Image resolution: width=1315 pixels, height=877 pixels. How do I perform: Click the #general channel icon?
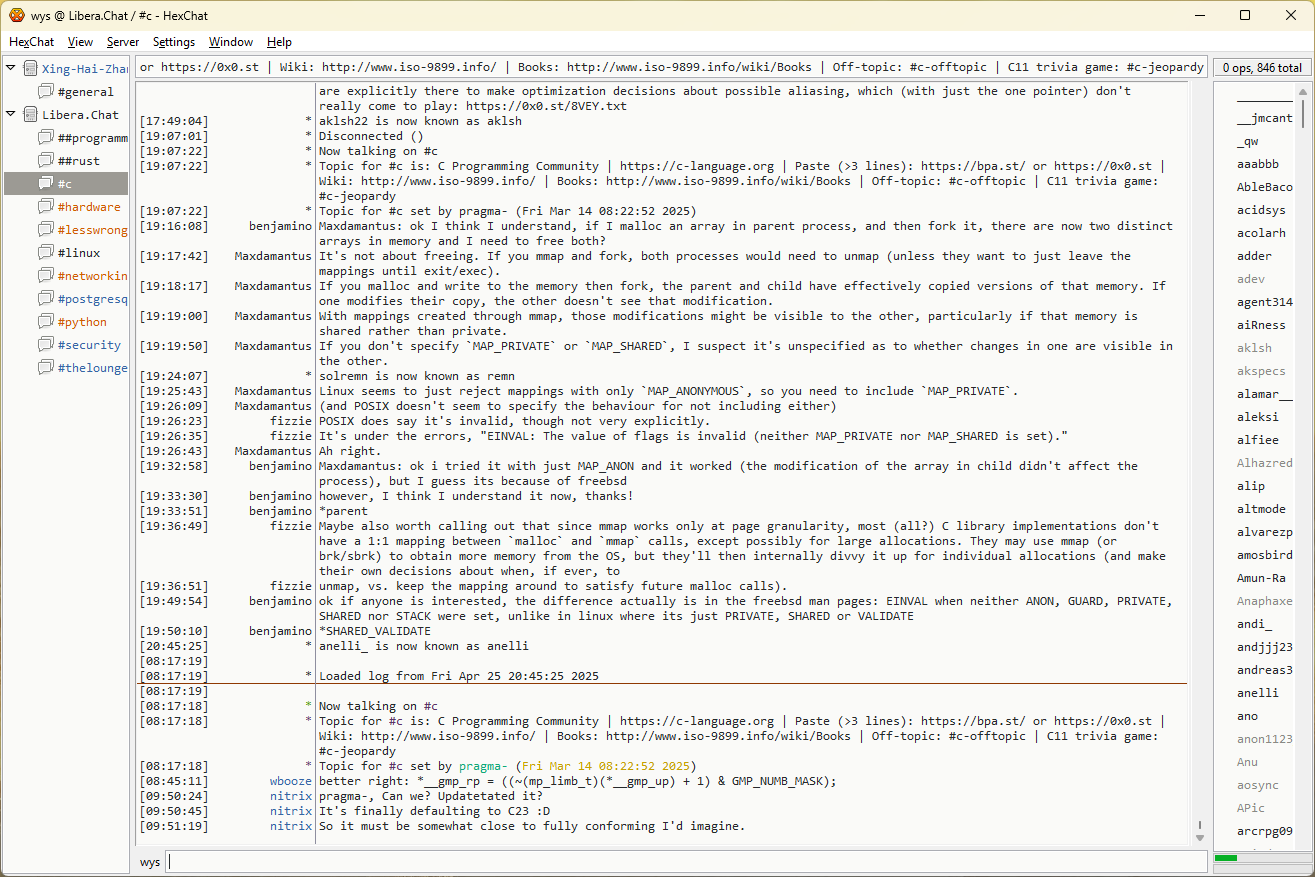(x=46, y=92)
